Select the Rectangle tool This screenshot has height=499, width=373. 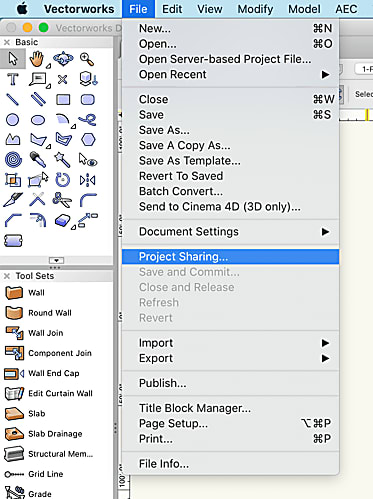pos(63,99)
